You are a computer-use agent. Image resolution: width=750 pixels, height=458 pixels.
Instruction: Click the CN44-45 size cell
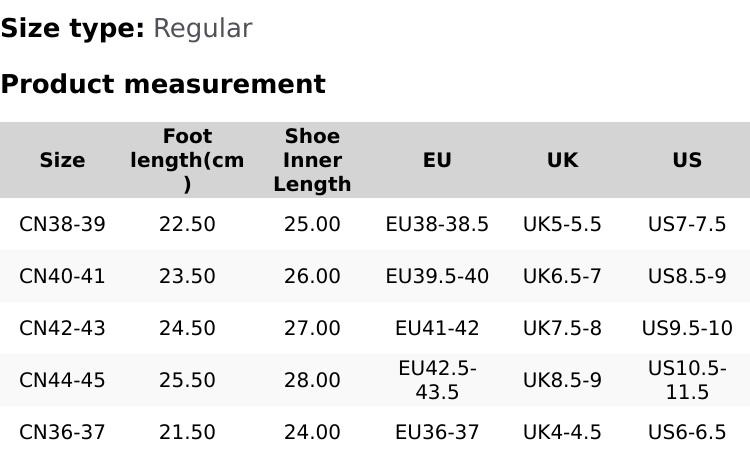[62, 380]
